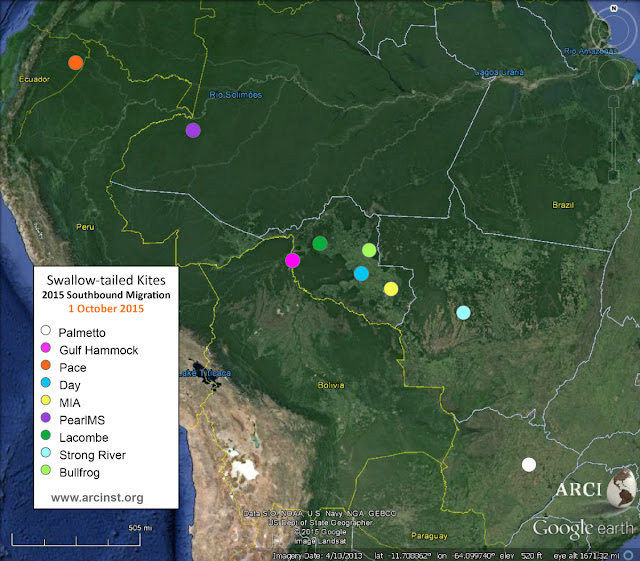This screenshot has height=561, width=640.
Task: Click the 'Palmetto' legend label
Action: 82,333
